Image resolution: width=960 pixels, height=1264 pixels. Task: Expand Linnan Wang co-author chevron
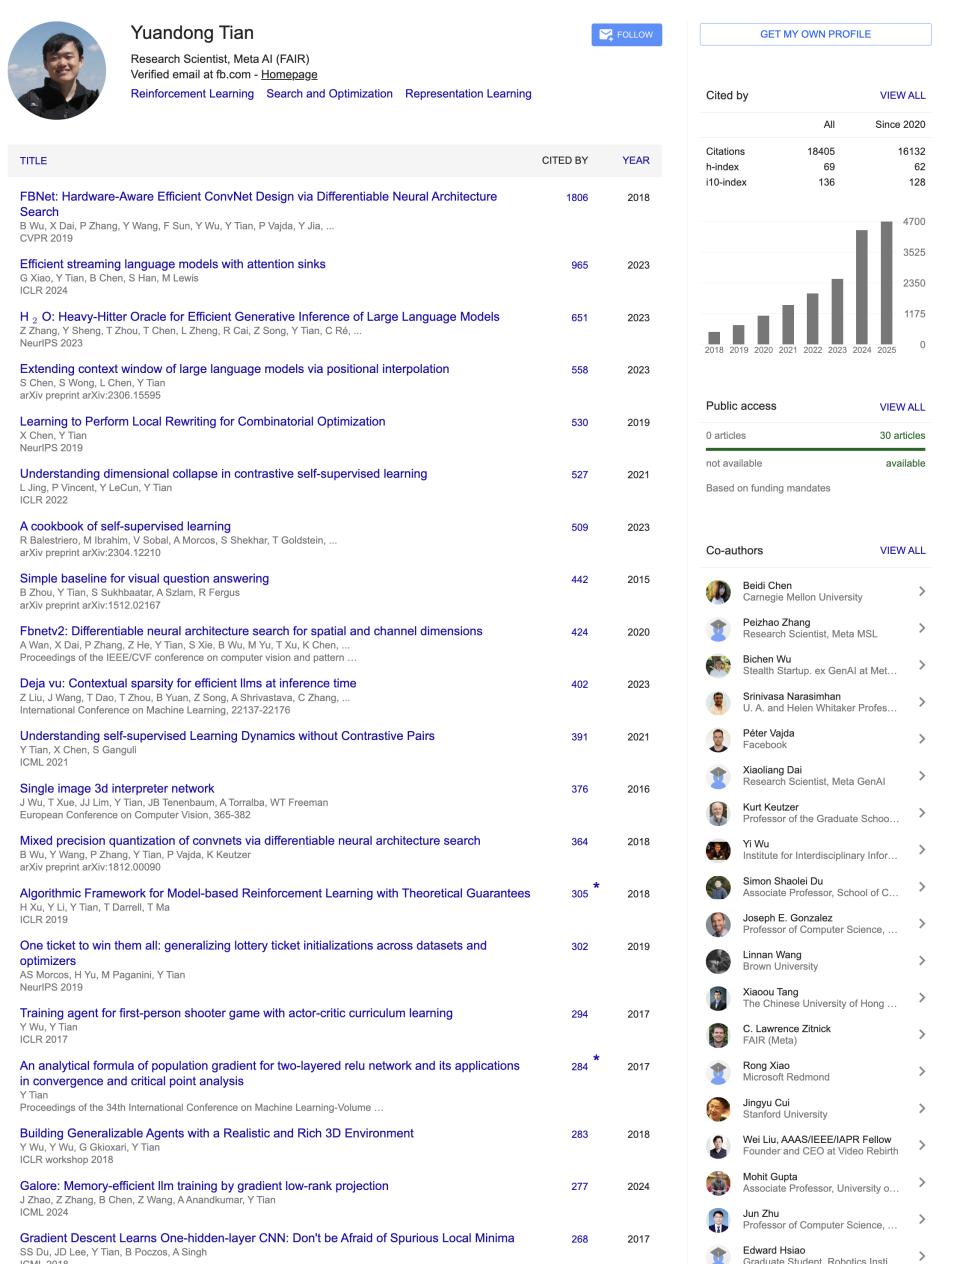point(921,962)
